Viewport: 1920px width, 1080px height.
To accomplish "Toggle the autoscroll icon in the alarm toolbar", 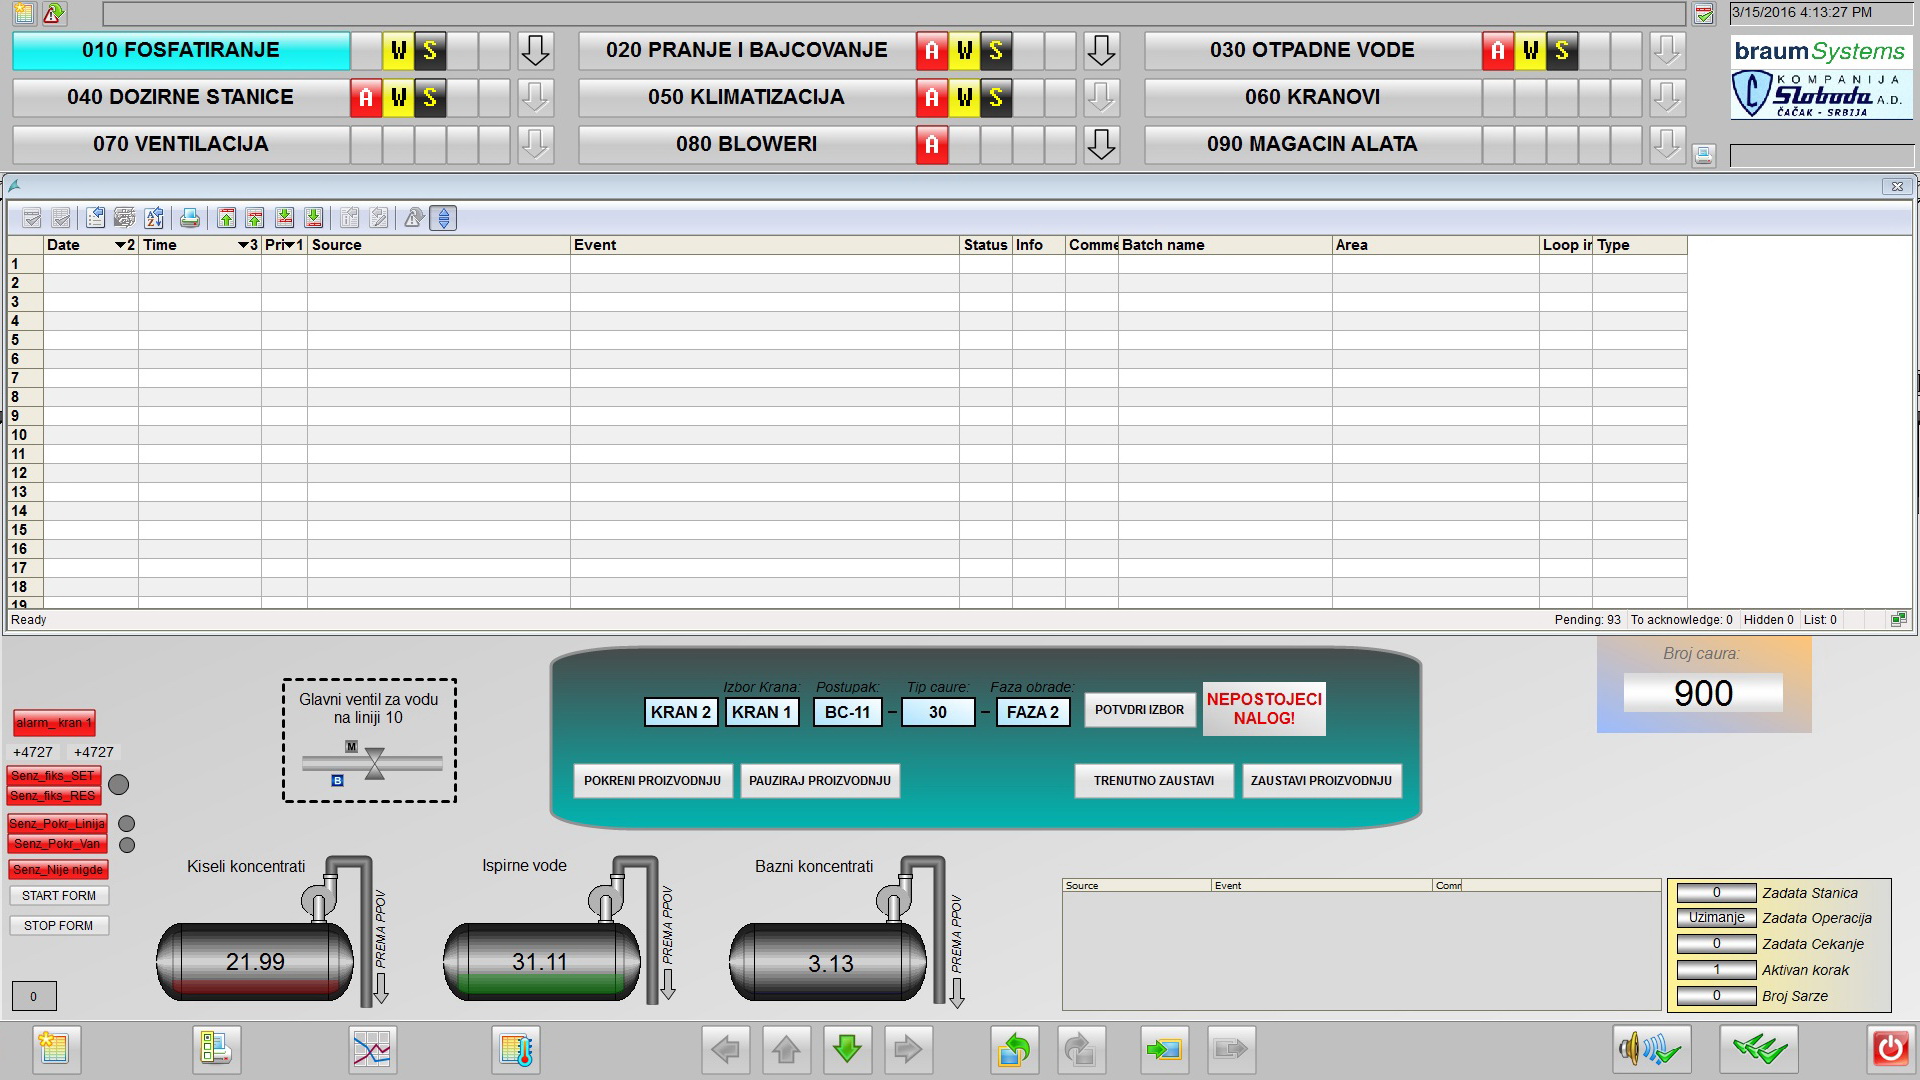I will coord(443,218).
